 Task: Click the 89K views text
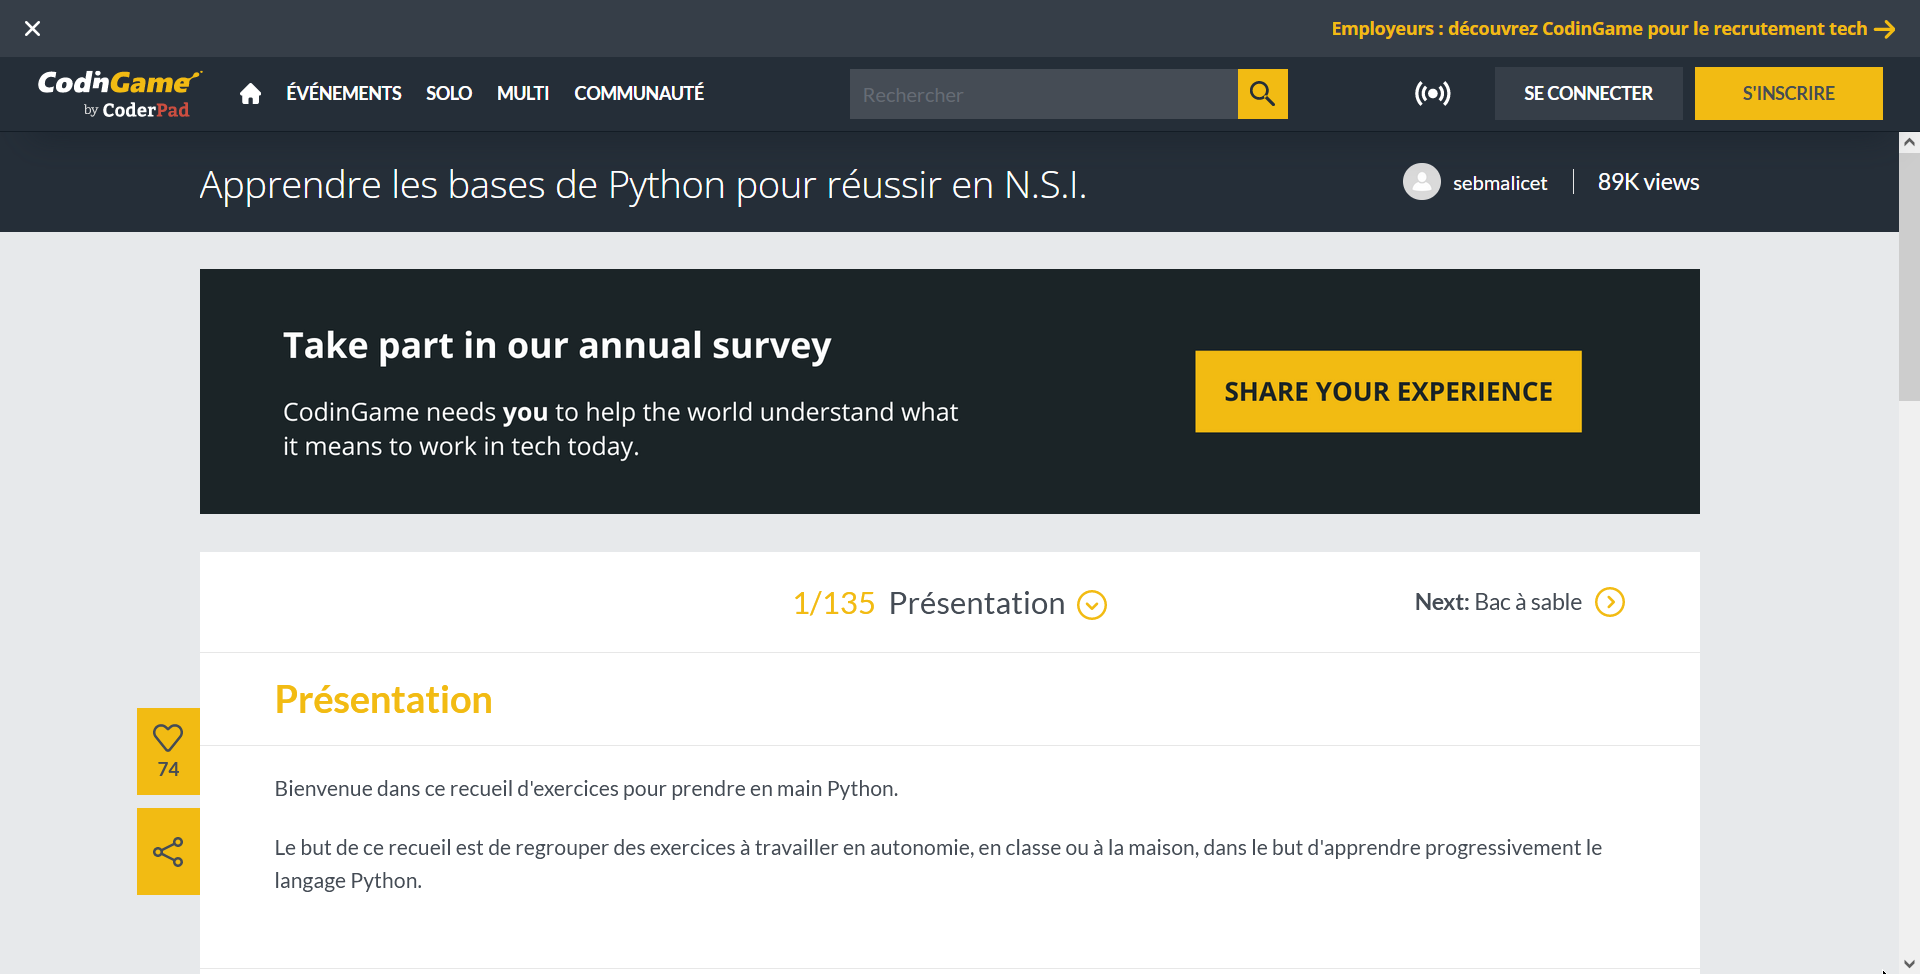tap(1648, 182)
